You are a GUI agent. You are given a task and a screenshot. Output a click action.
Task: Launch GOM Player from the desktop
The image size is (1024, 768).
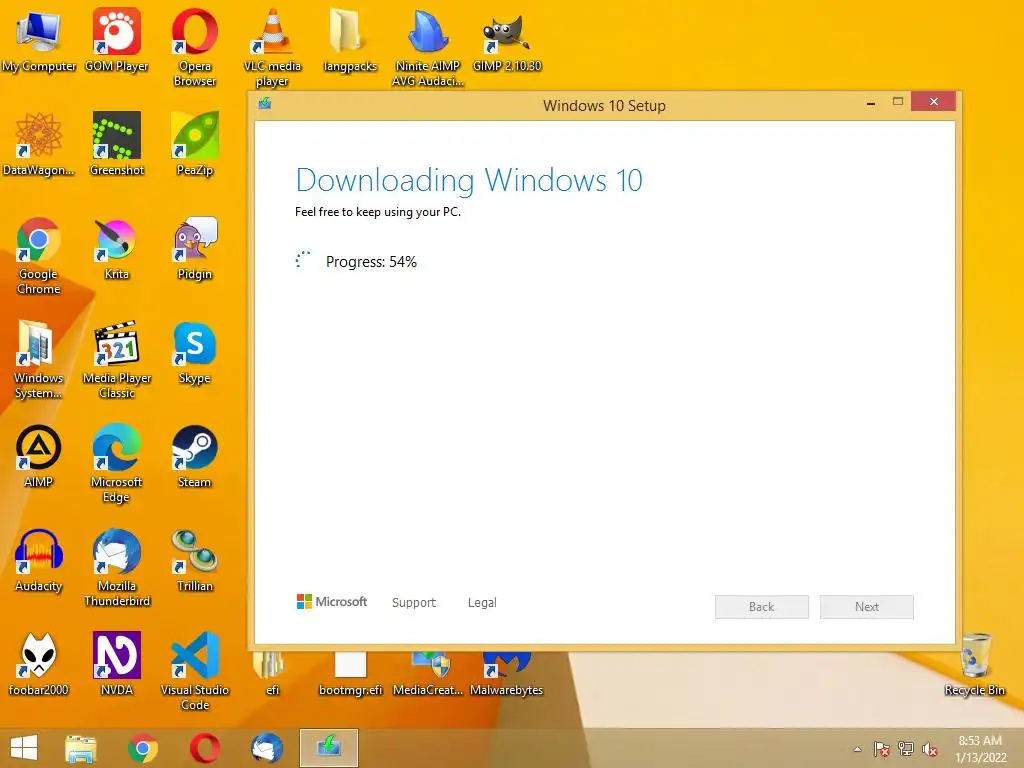(x=116, y=40)
